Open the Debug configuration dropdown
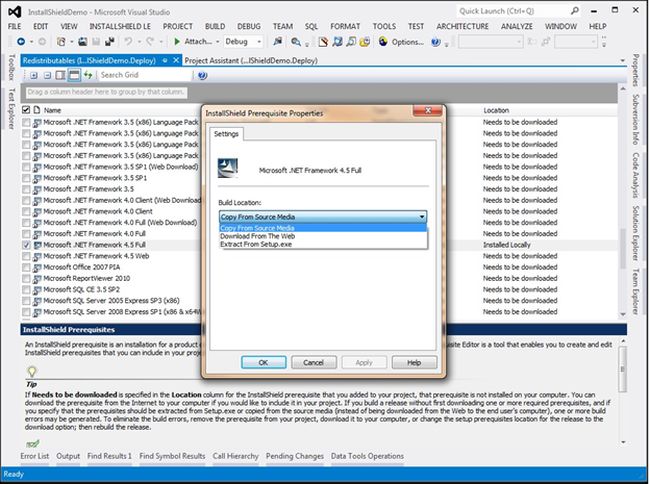Viewport: 650px width, 484px height. point(243,41)
